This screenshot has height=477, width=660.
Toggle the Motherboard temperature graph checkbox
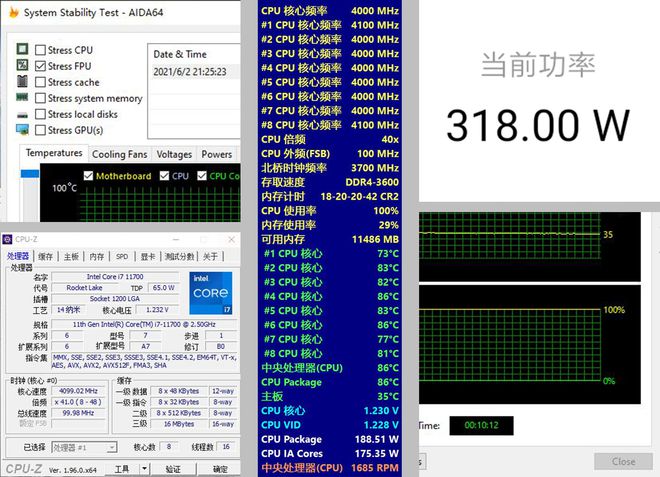tap(88, 176)
